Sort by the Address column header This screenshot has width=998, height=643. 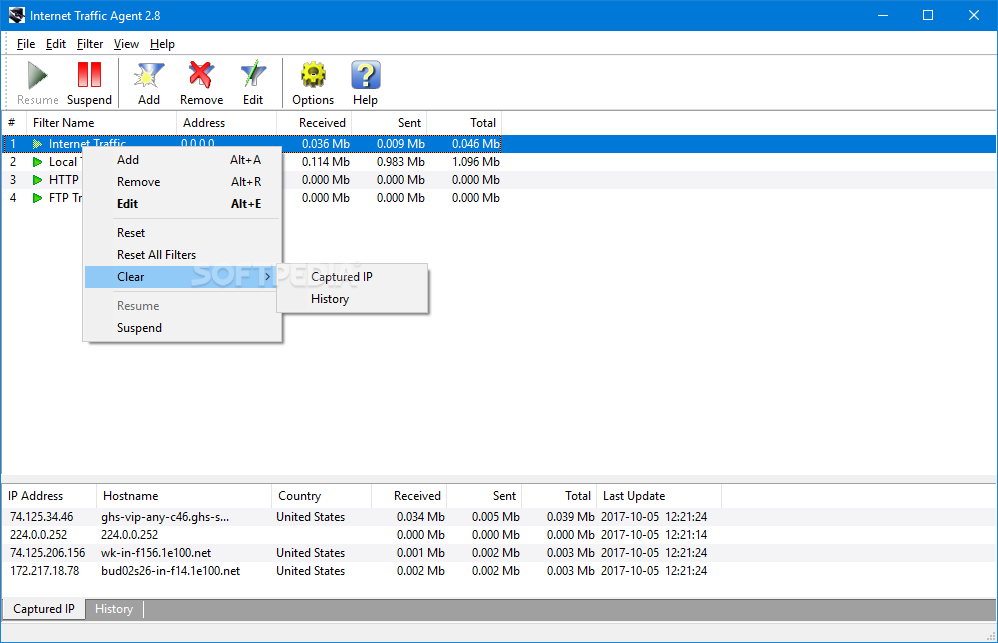(227, 123)
